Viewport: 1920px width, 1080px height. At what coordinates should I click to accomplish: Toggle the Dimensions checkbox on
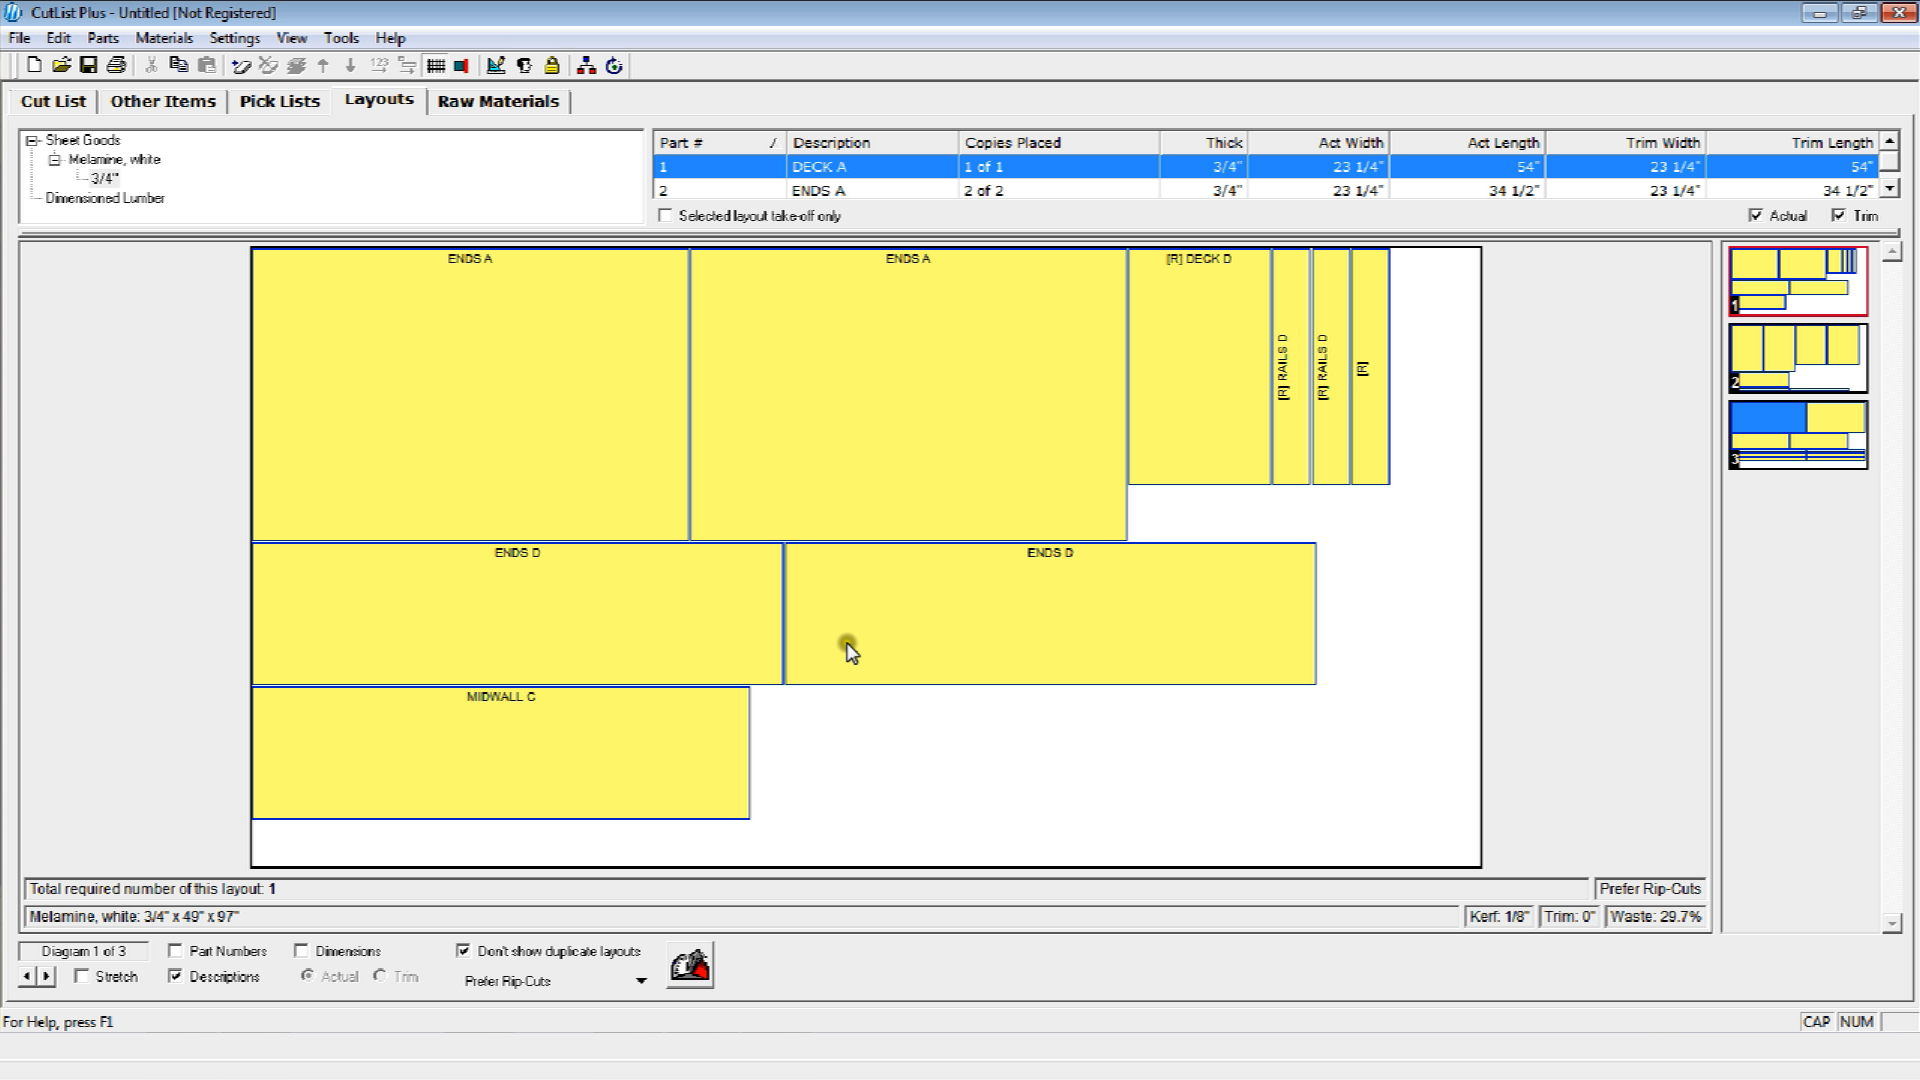pos(299,949)
